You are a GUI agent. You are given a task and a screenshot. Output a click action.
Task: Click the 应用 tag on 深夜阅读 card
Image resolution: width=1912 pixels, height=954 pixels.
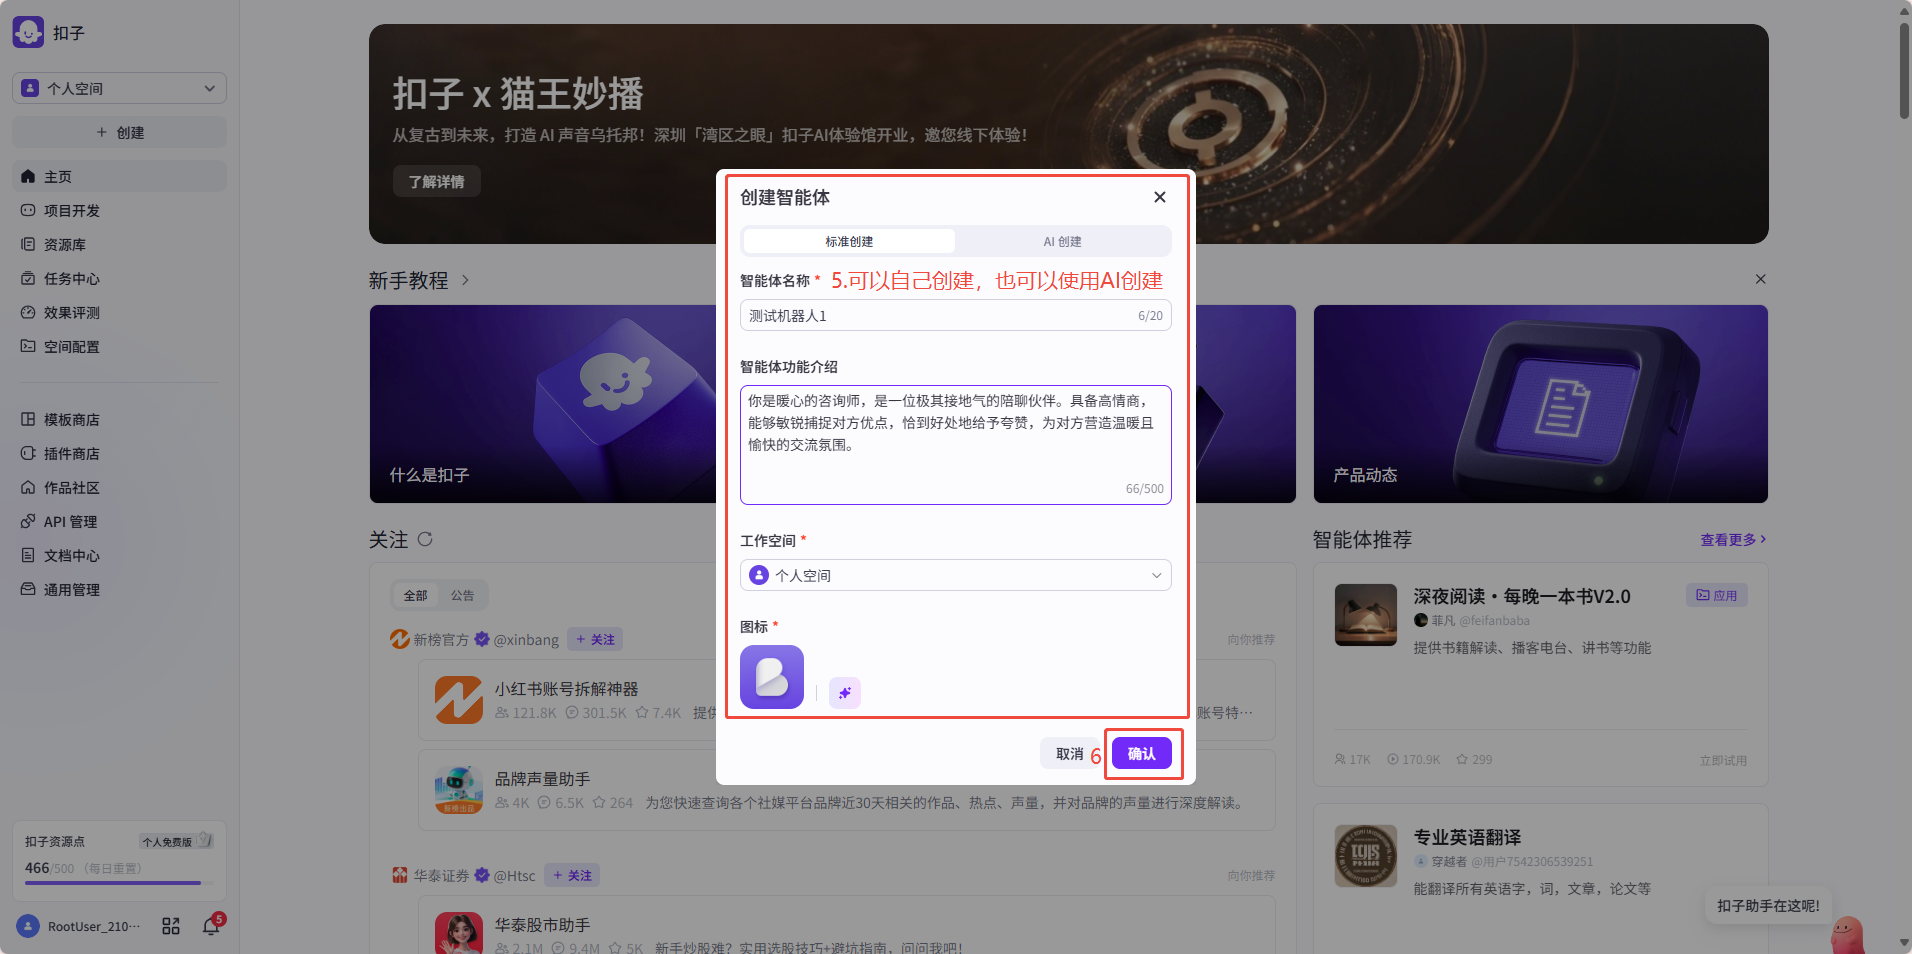click(1716, 595)
